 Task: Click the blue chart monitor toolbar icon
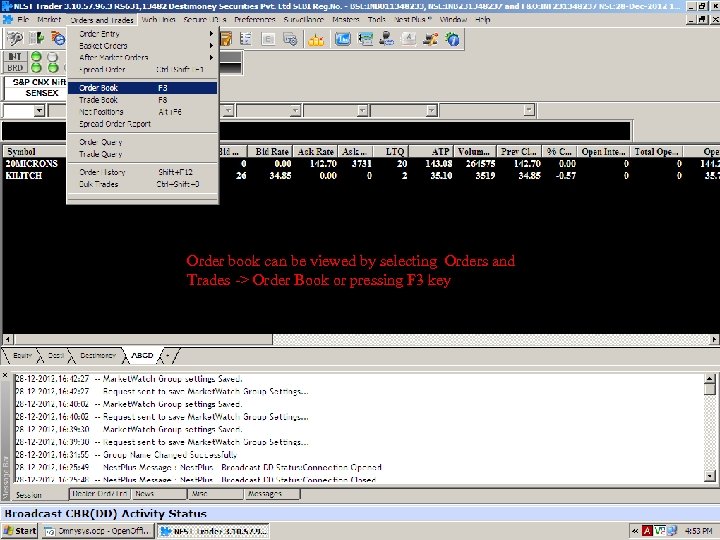343,39
